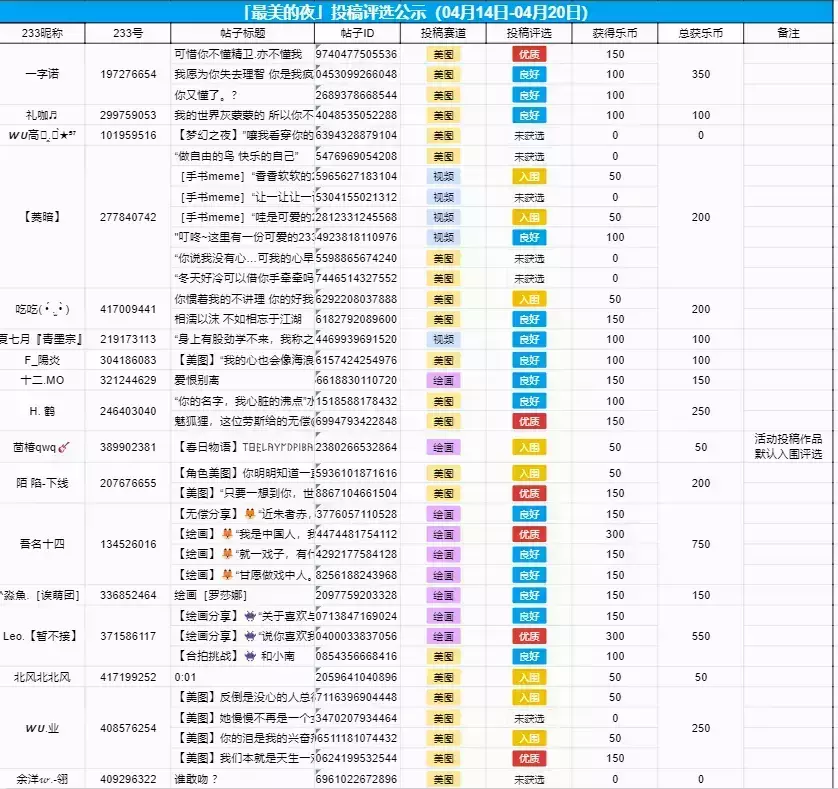
Task: Select the 233号 cell 197276654
Action: (x=128, y=75)
